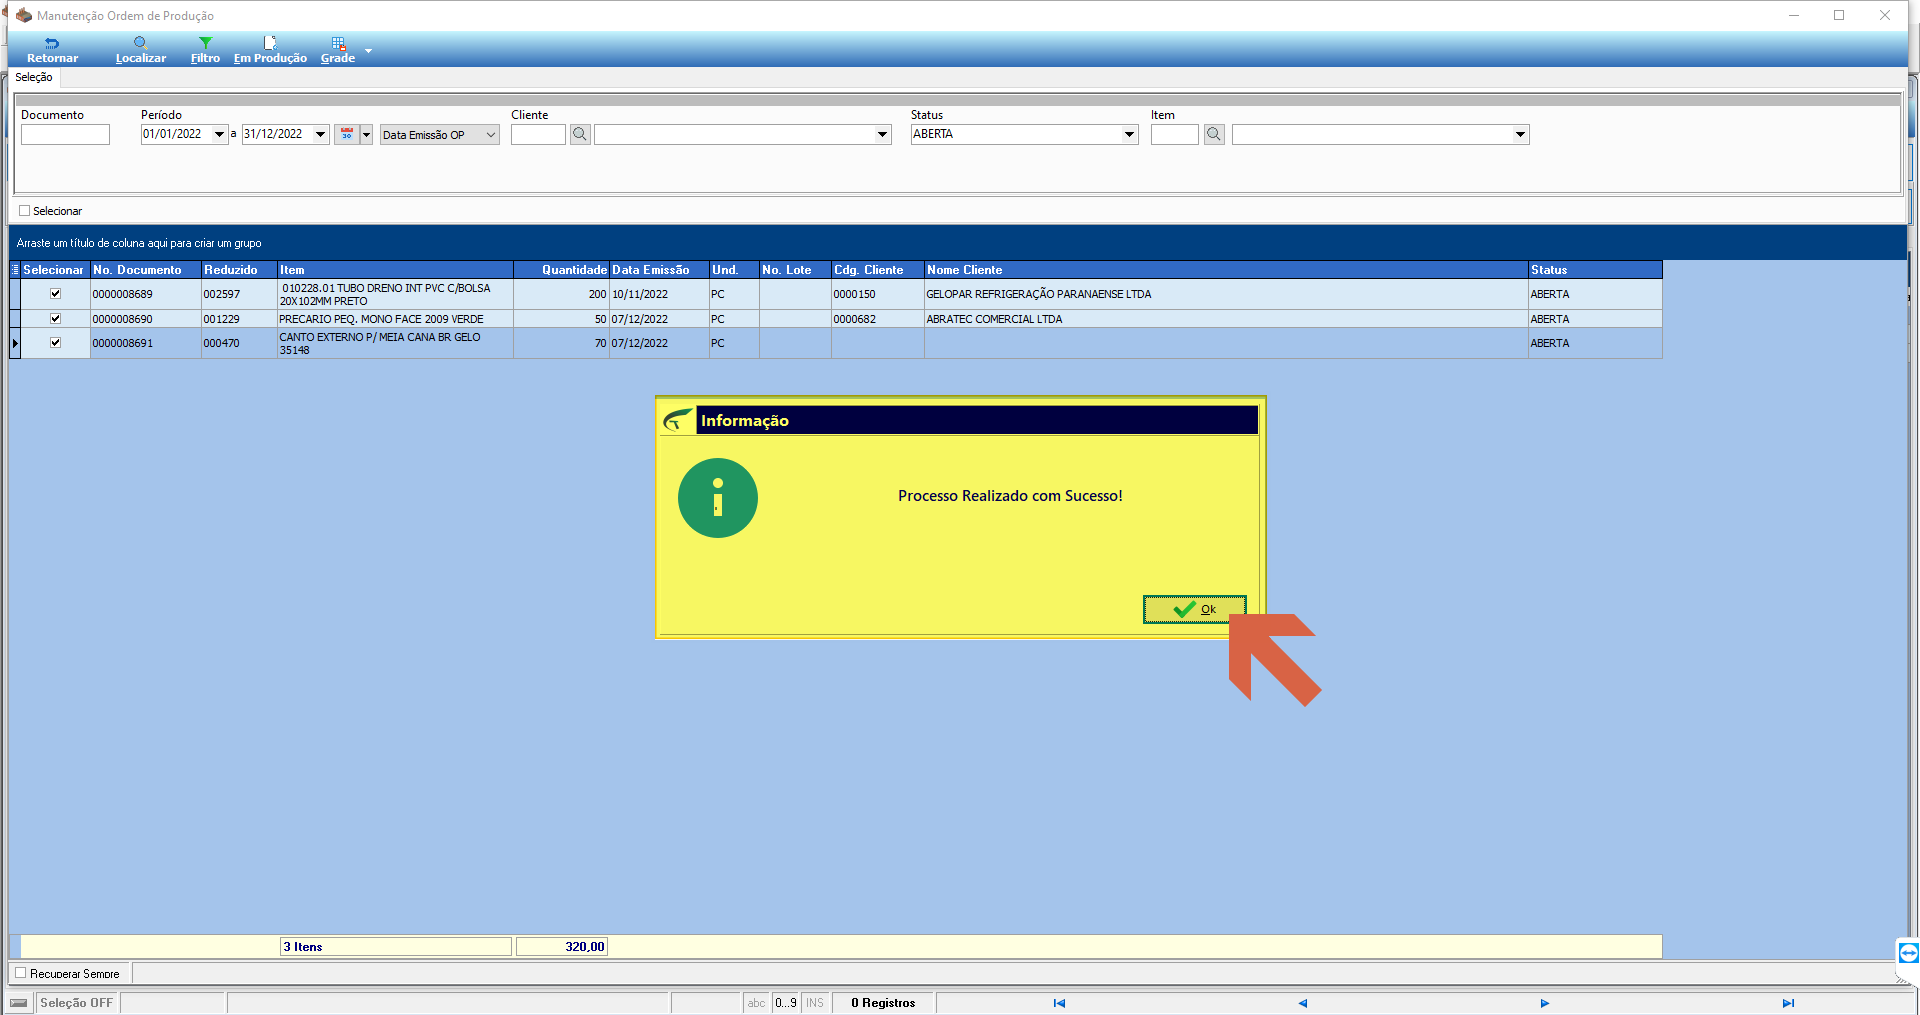1920x1015 pixels.
Task: Select the CANTO EXTERNO P/ MEIA CANA cell
Action: 395,343
